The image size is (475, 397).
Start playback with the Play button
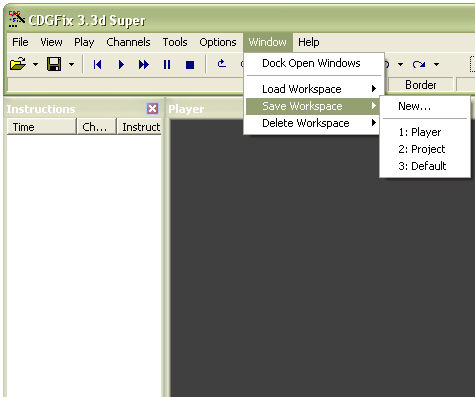click(x=121, y=64)
